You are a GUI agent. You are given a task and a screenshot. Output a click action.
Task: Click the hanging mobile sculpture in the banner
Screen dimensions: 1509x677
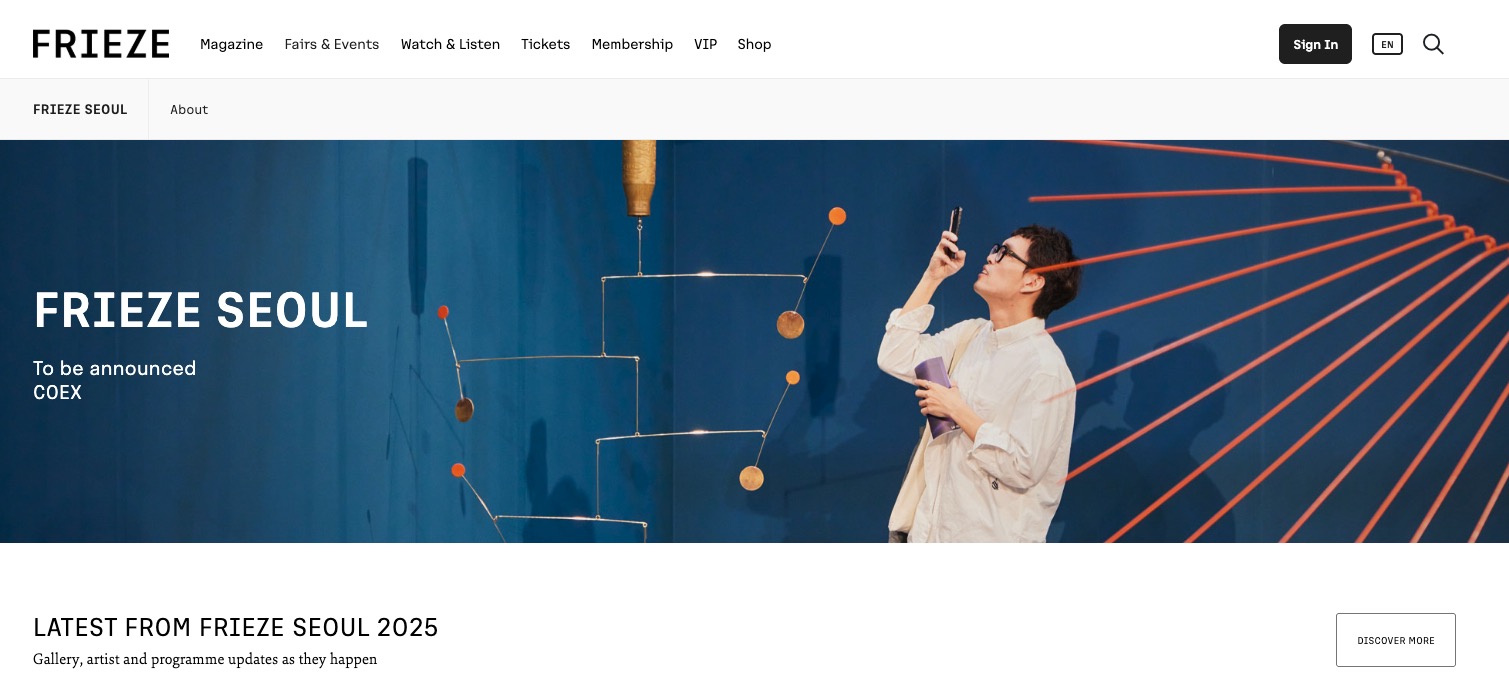coord(640,340)
